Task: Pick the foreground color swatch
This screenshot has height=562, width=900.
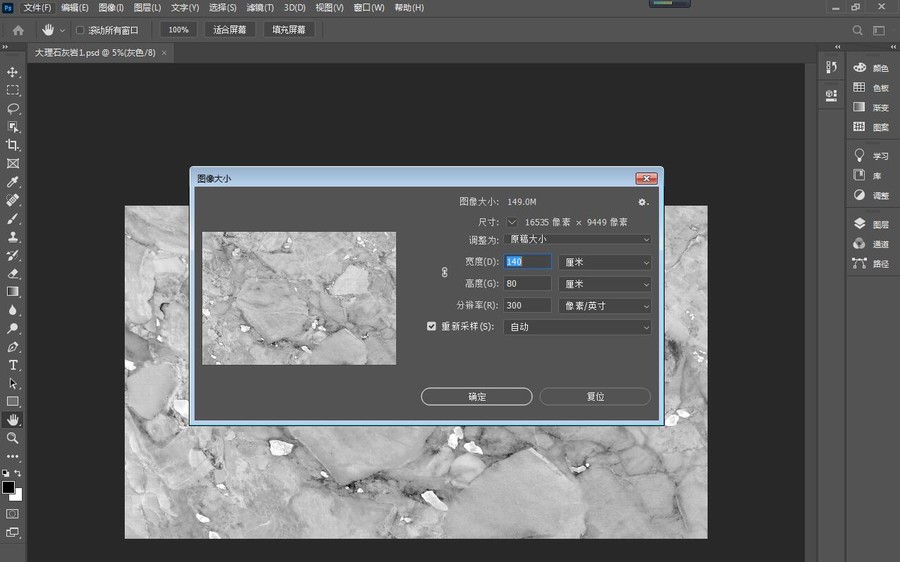Action: pyautogui.click(x=8, y=487)
